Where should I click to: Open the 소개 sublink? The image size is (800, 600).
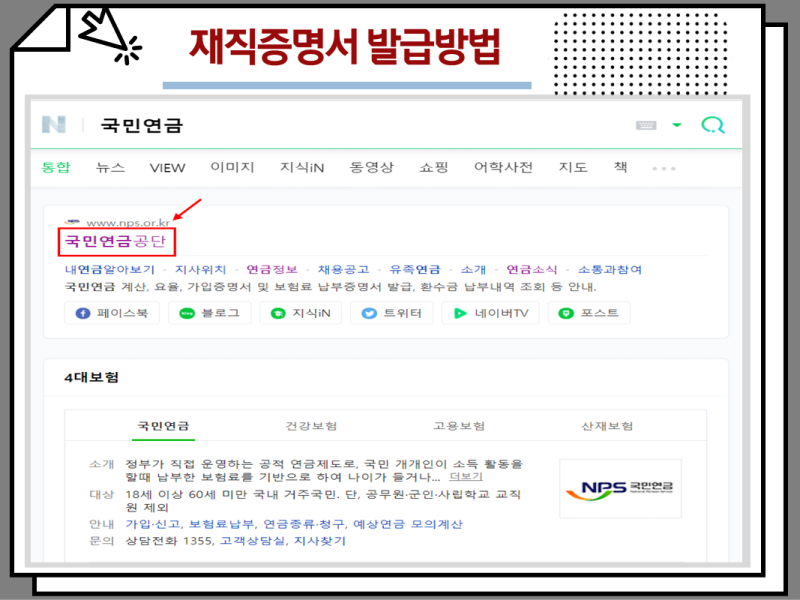(473, 269)
